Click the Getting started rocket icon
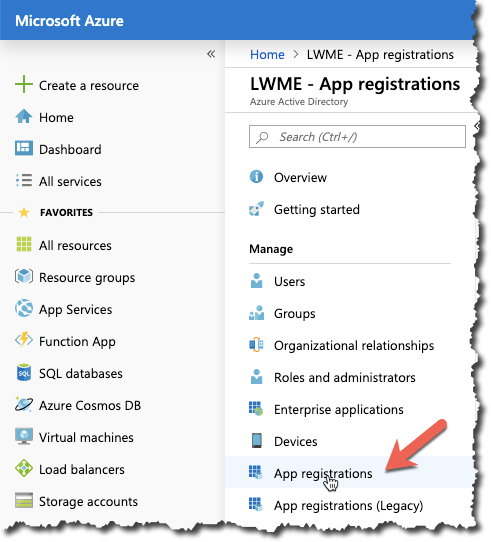This screenshot has width=491, height=542. click(256, 209)
